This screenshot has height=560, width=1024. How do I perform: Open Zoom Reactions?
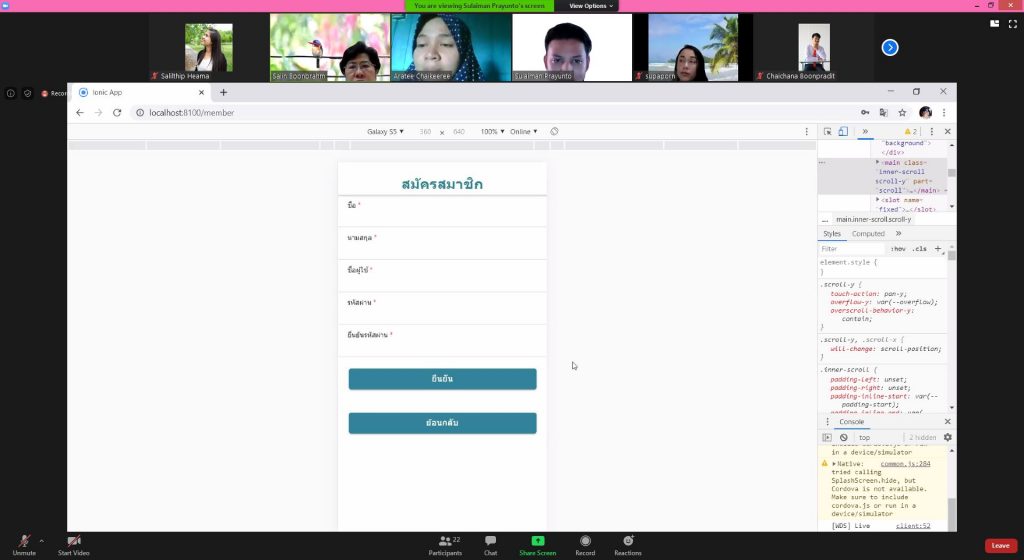pos(628,541)
